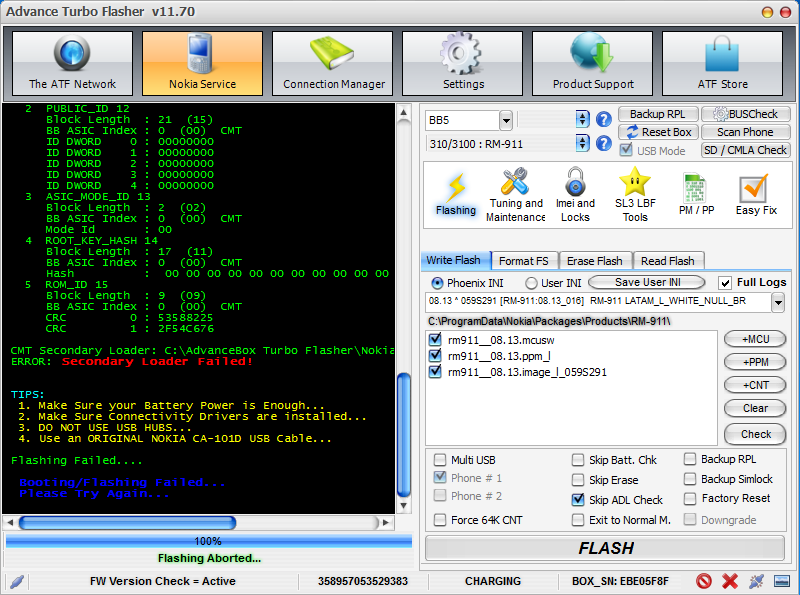Enable Force 64K CNT checkbox
Viewport: 800px width, 595px height.
click(x=440, y=520)
